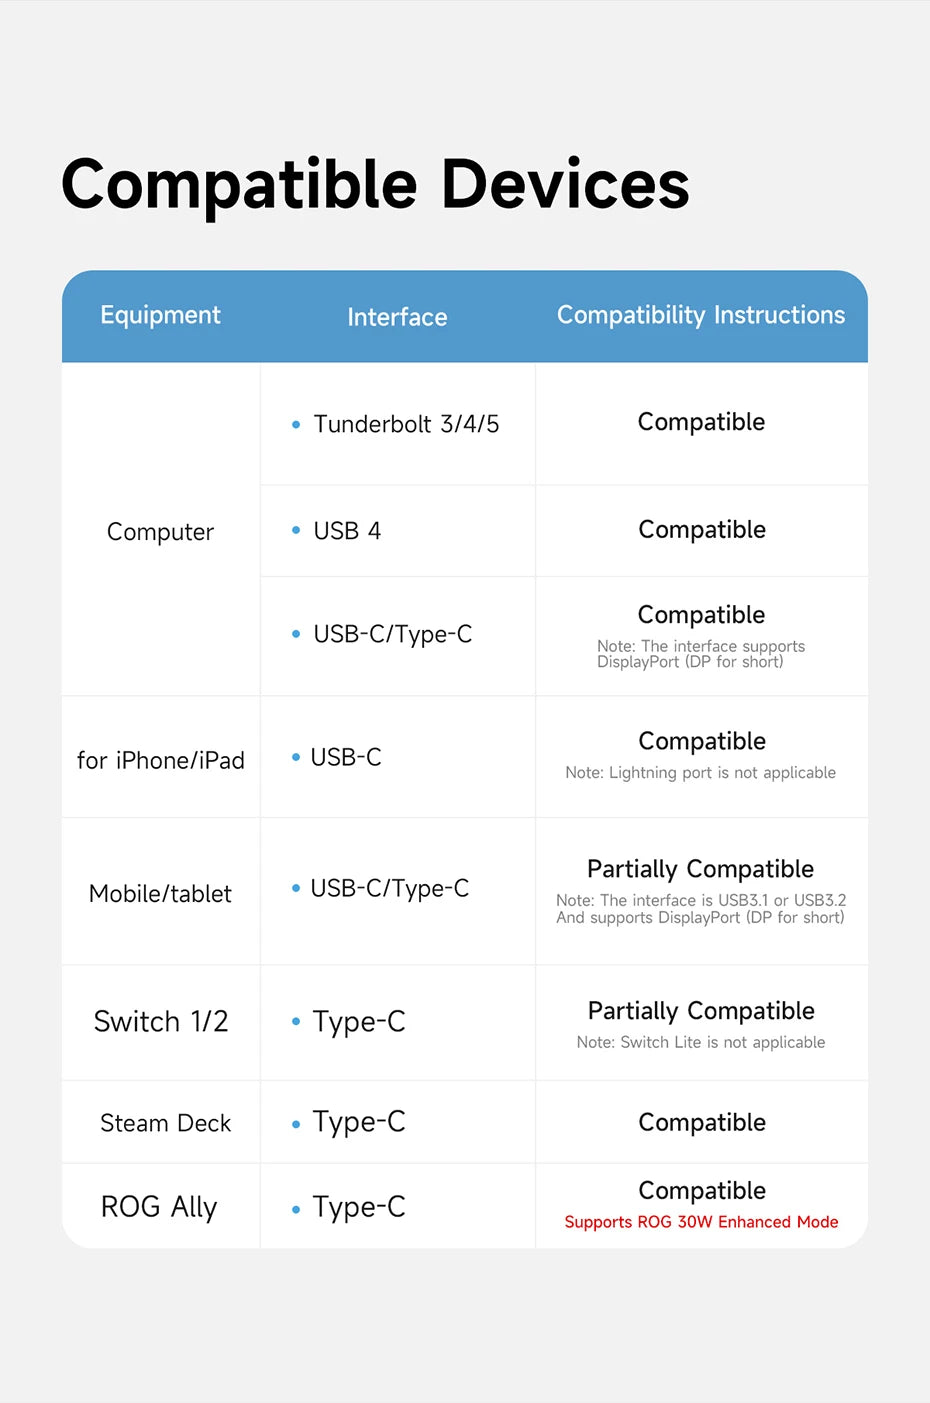Click the Compatibility Instructions column header
The image size is (930, 1403).
tap(701, 315)
